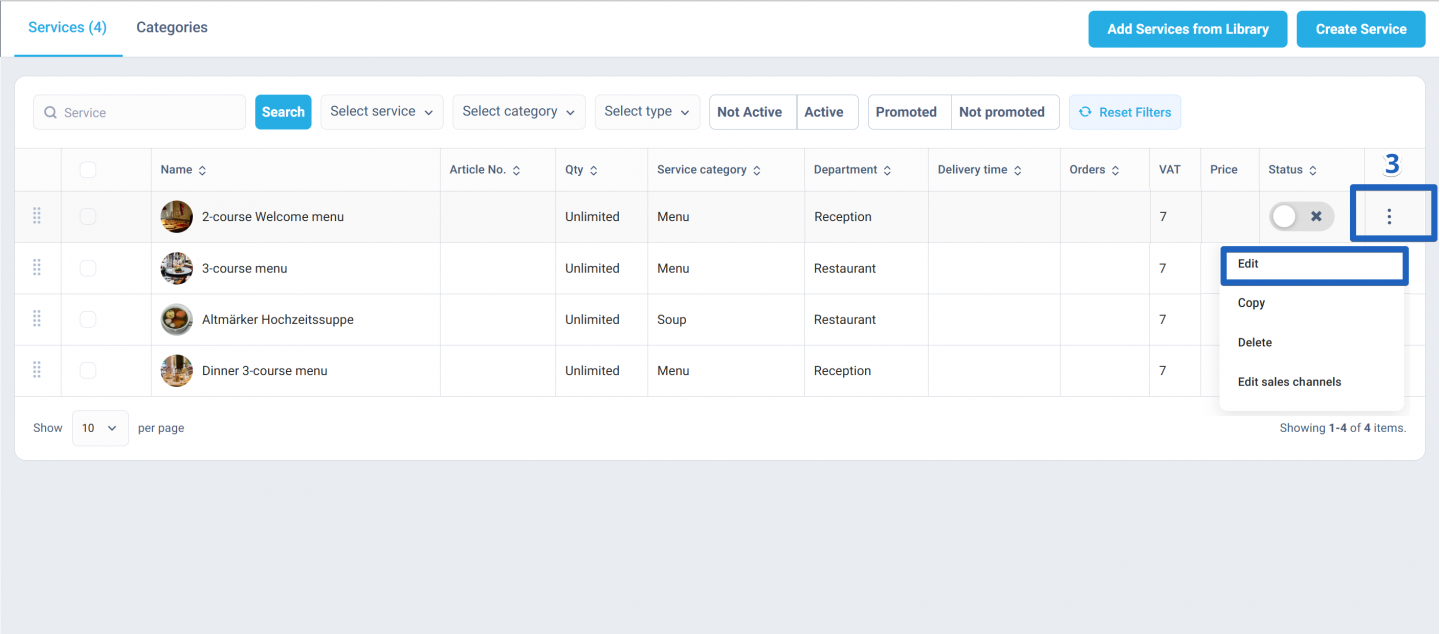Sort by Department column arrows
This screenshot has width=1440, height=634.
(x=887, y=170)
